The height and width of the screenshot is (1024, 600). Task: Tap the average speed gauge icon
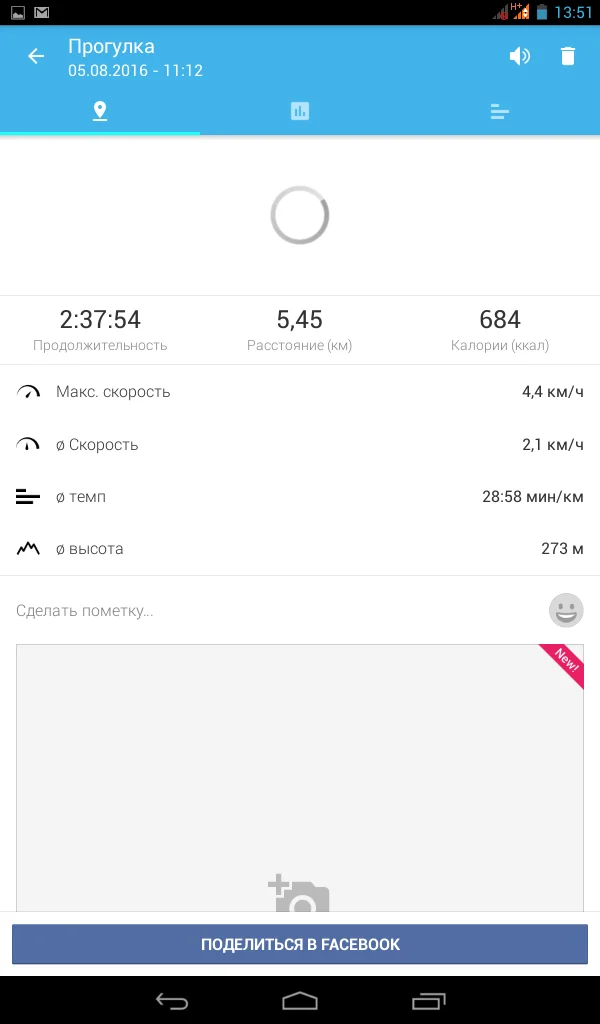coord(28,444)
